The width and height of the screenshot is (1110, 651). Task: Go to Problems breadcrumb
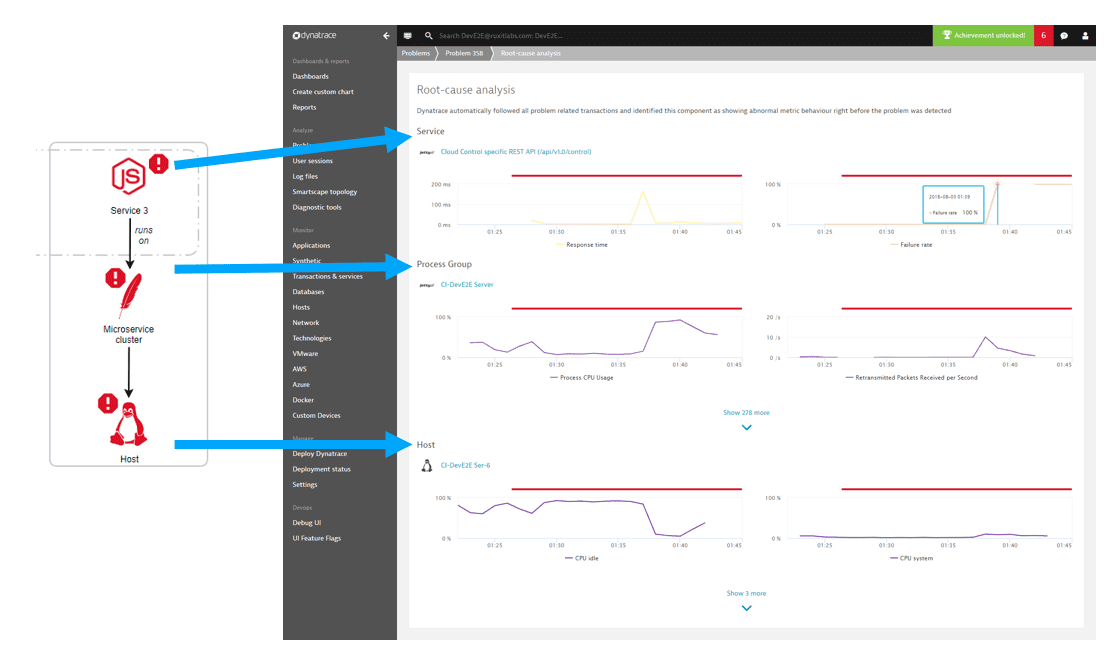tap(416, 54)
